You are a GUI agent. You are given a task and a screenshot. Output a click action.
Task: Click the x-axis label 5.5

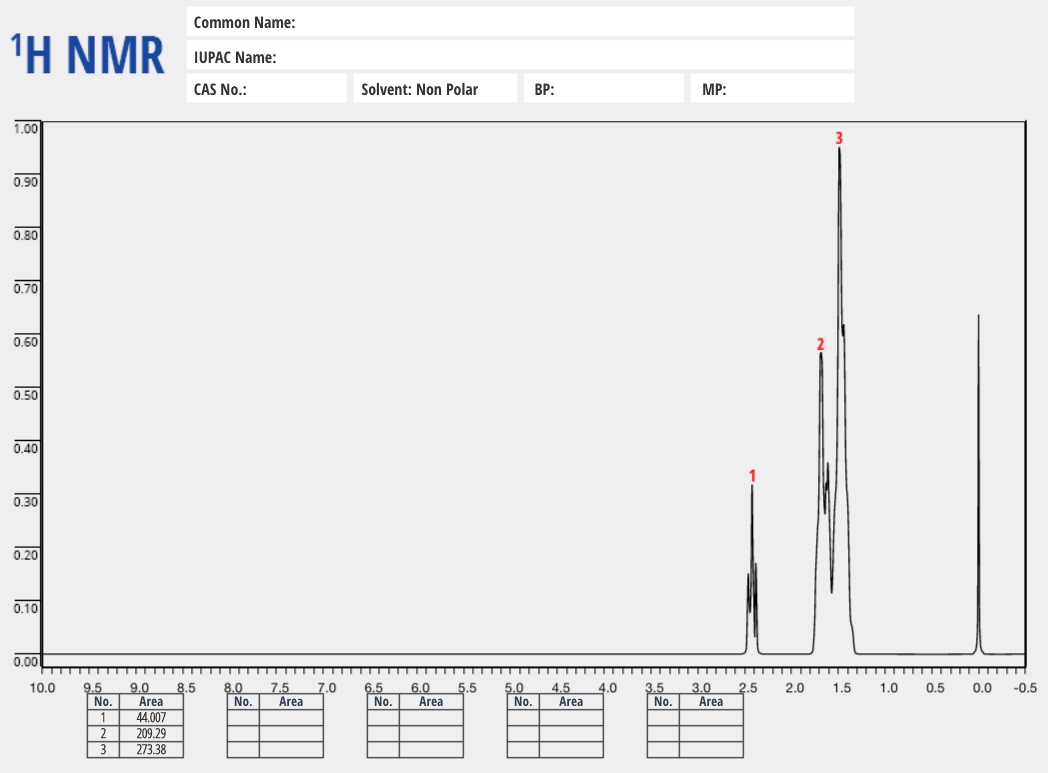click(467, 687)
